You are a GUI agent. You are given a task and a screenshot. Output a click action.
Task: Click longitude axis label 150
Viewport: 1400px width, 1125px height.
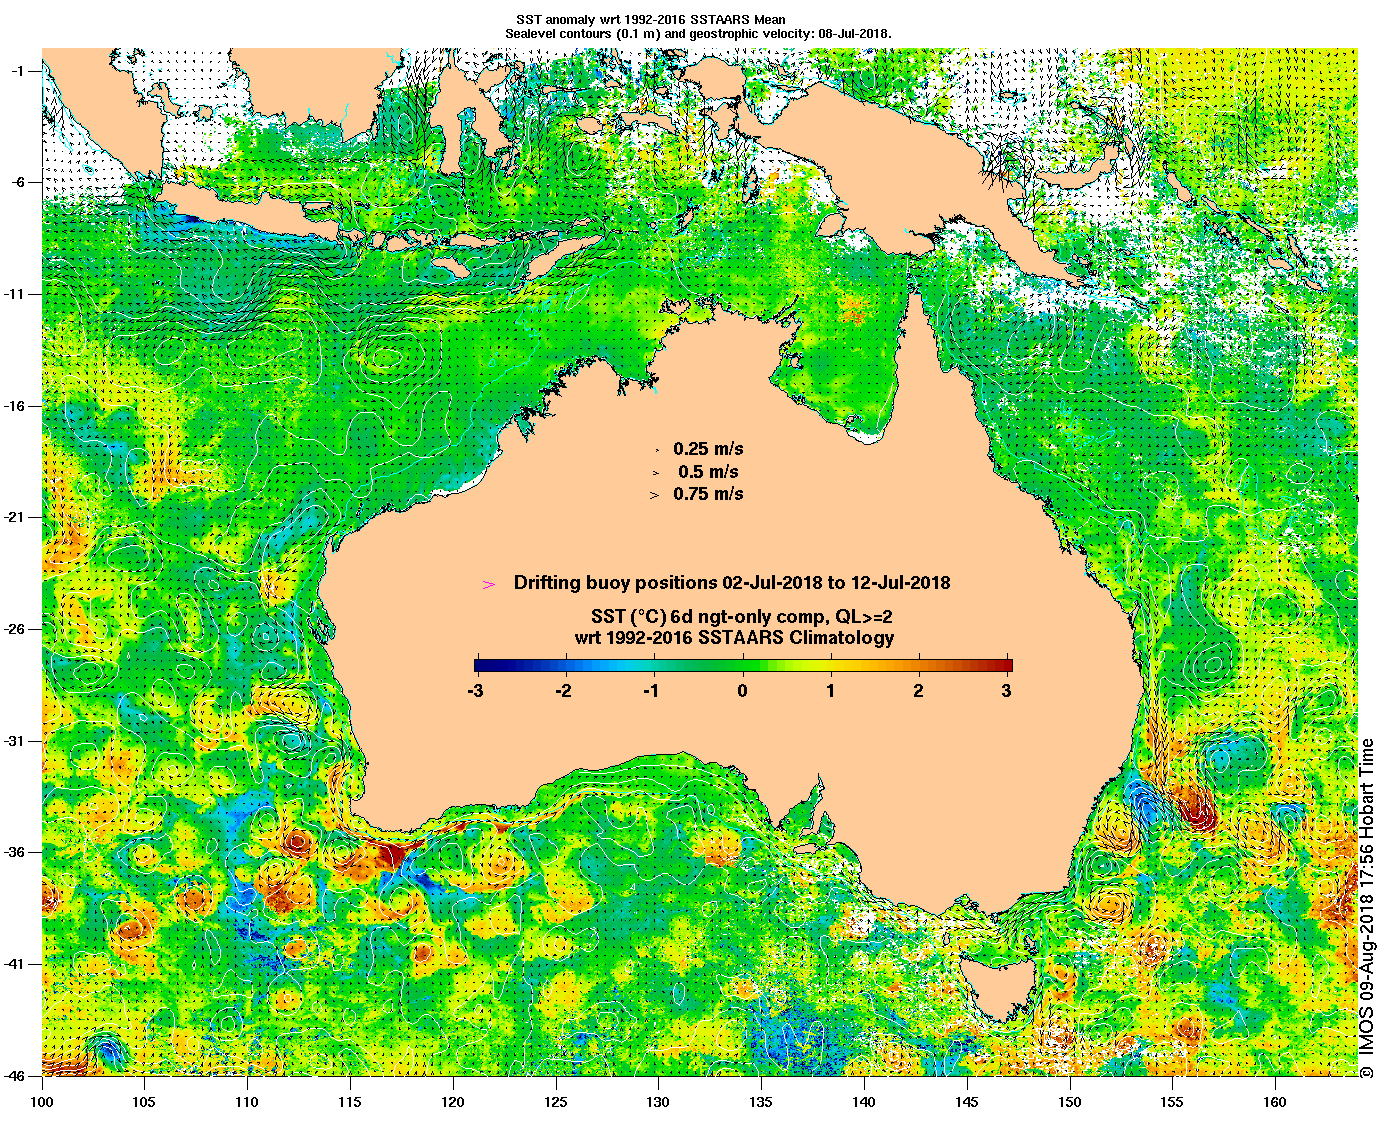(x=1069, y=1102)
